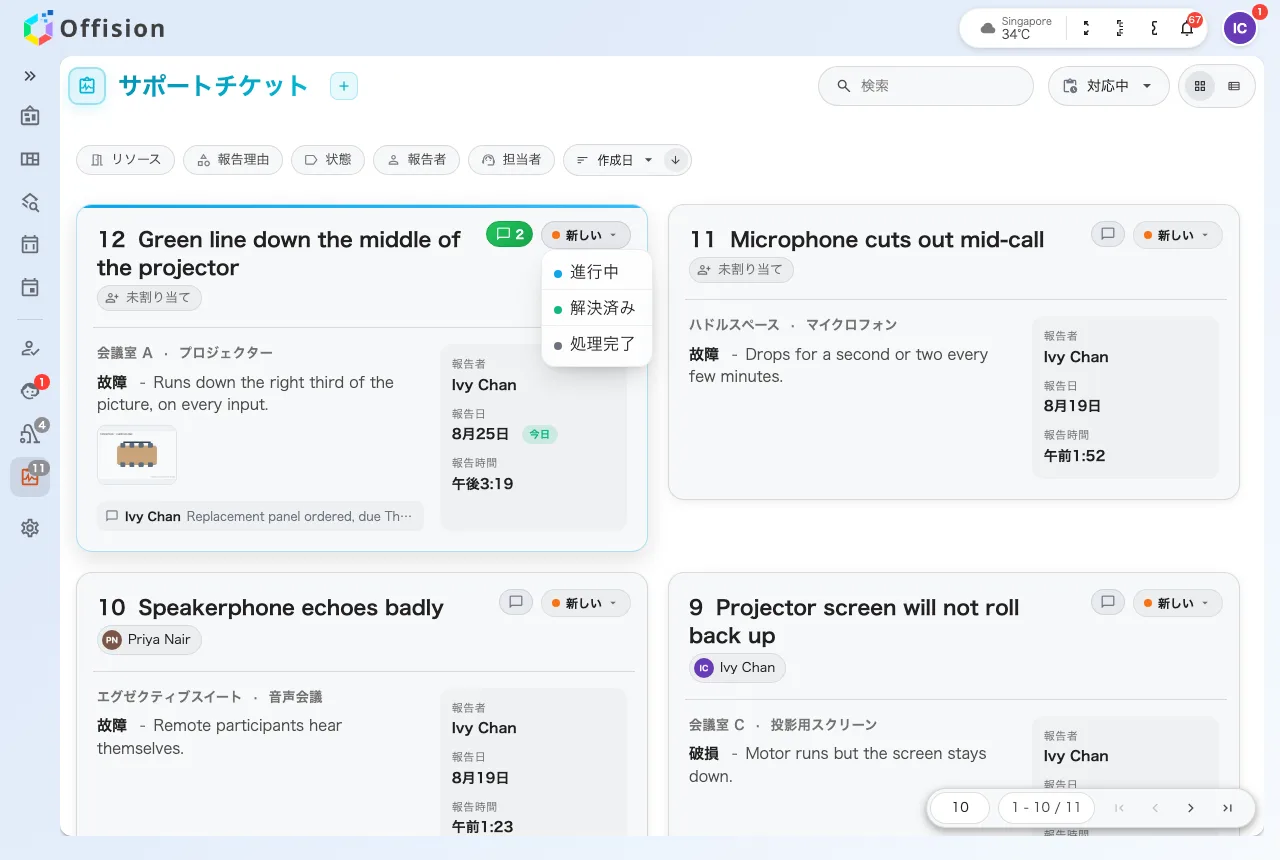
Task: Open the status dropdown on ticket 11
Action: pyautogui.click(x=1178, y=235)
